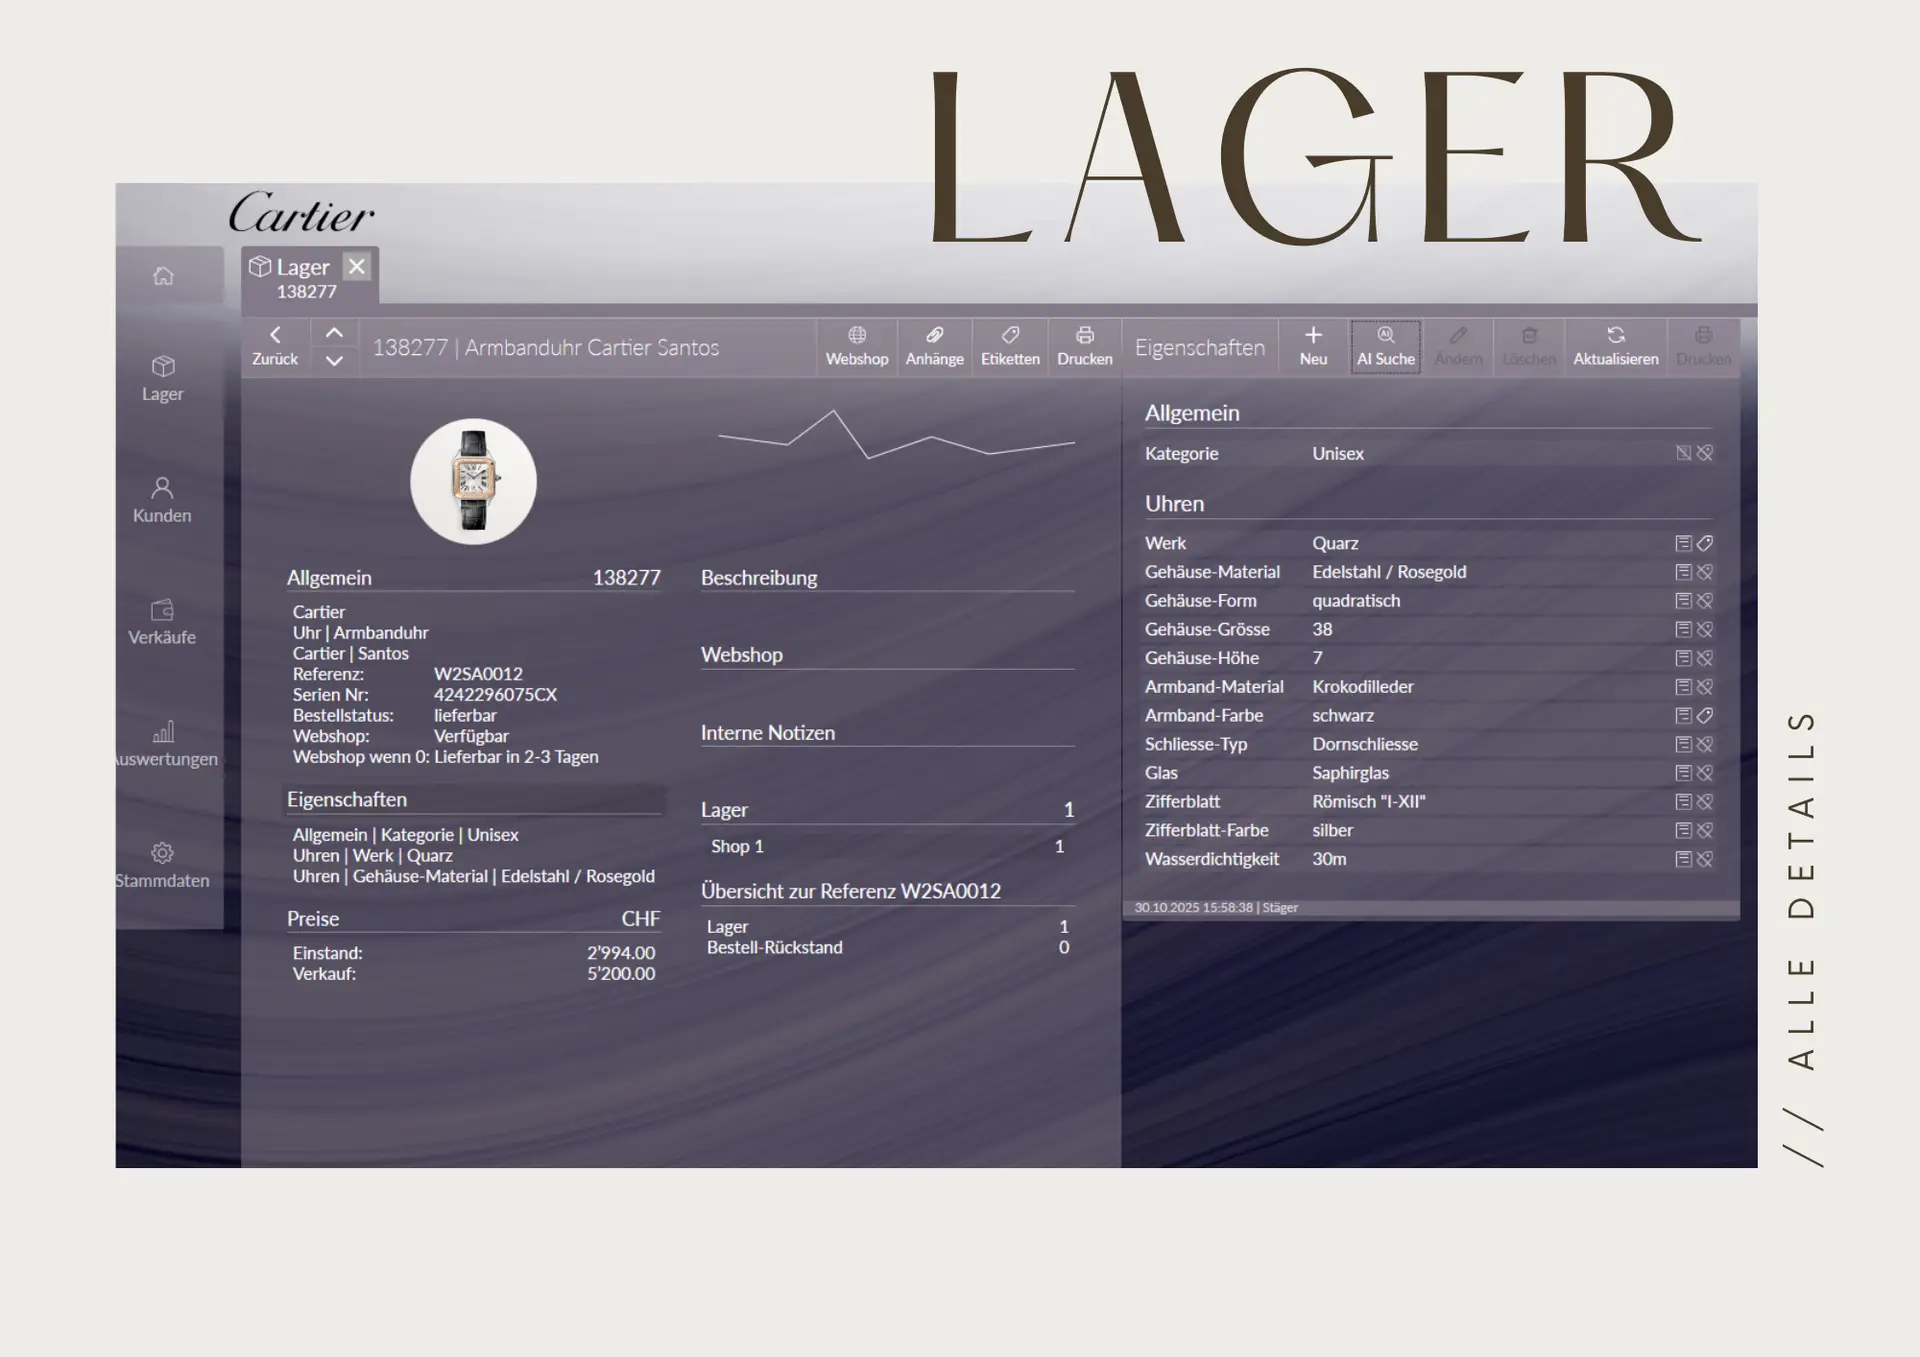Image resolution: width=1920 pixels, height=1357 pixels.
Task: Click disabled text icon on Kategorie row
Action: [1684, 453]
